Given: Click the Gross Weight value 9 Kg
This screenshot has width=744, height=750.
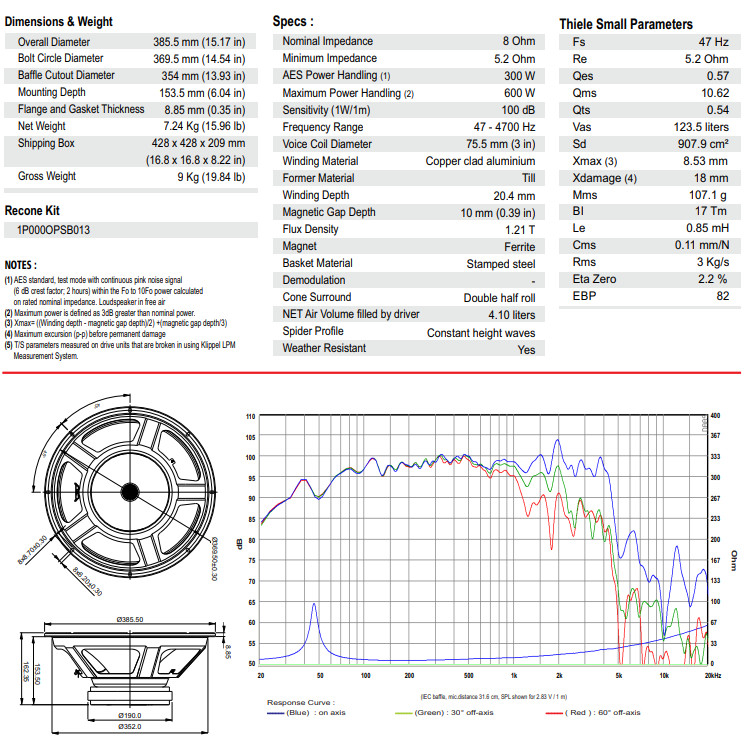Looking at the screenshot, I should (x=211, y=177).
